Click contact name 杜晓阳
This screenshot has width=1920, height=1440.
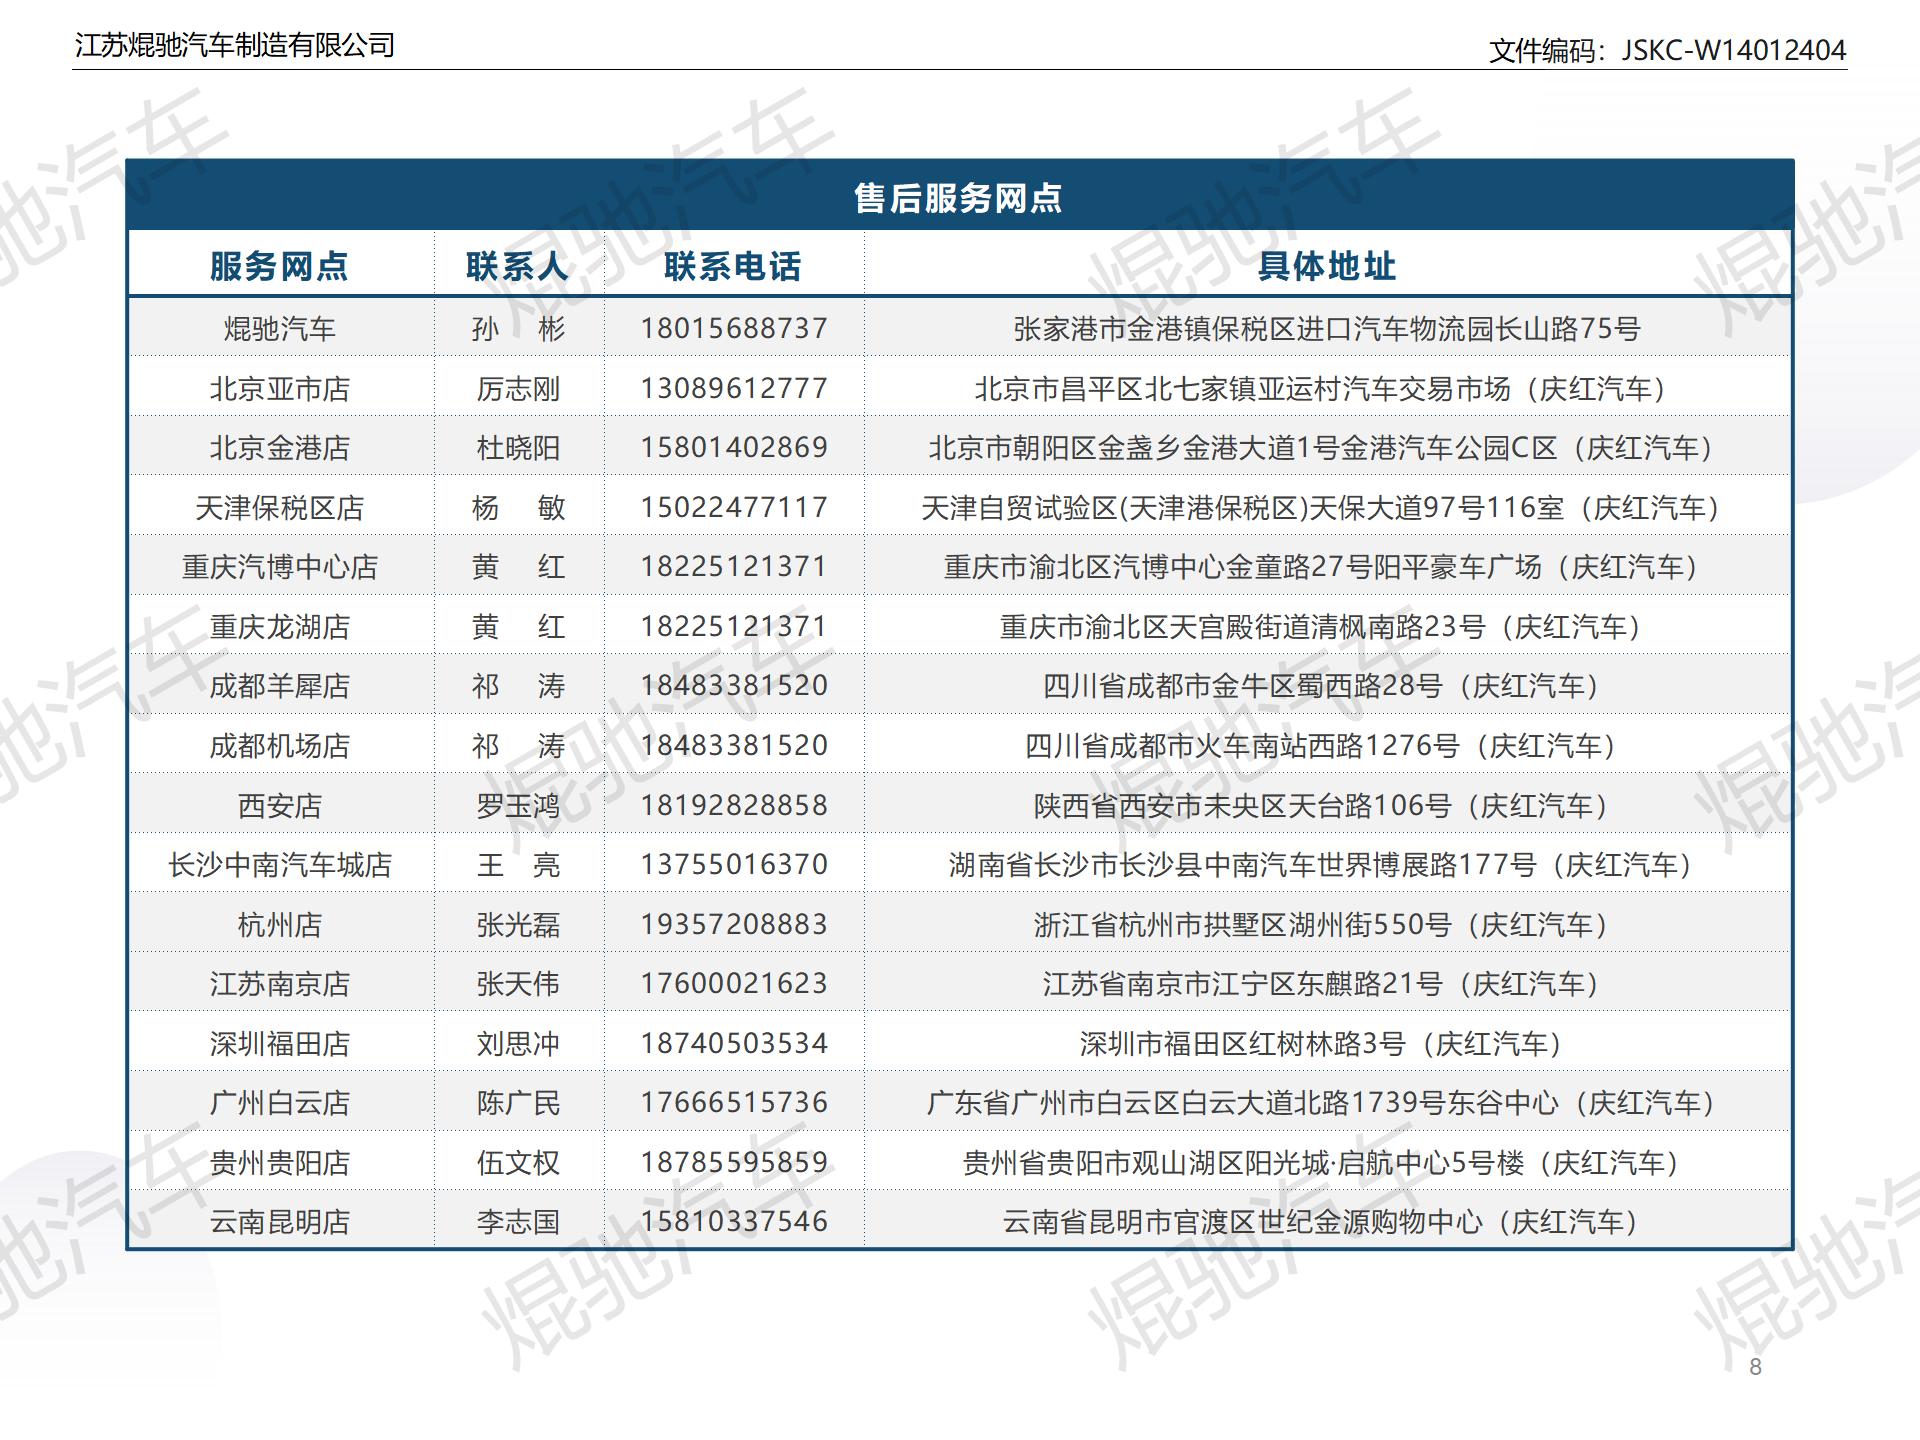click(x=518, y=447)
